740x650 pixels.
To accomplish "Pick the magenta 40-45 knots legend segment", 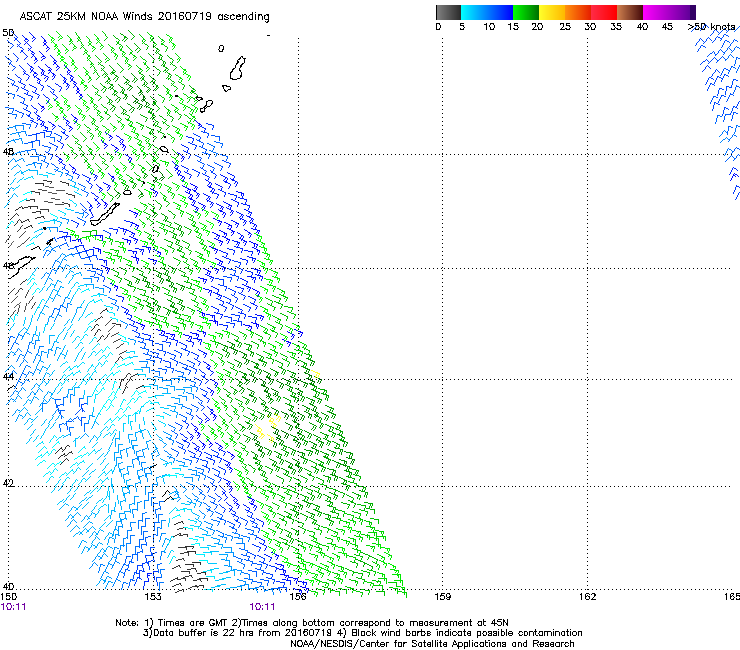I will point(656,12).
